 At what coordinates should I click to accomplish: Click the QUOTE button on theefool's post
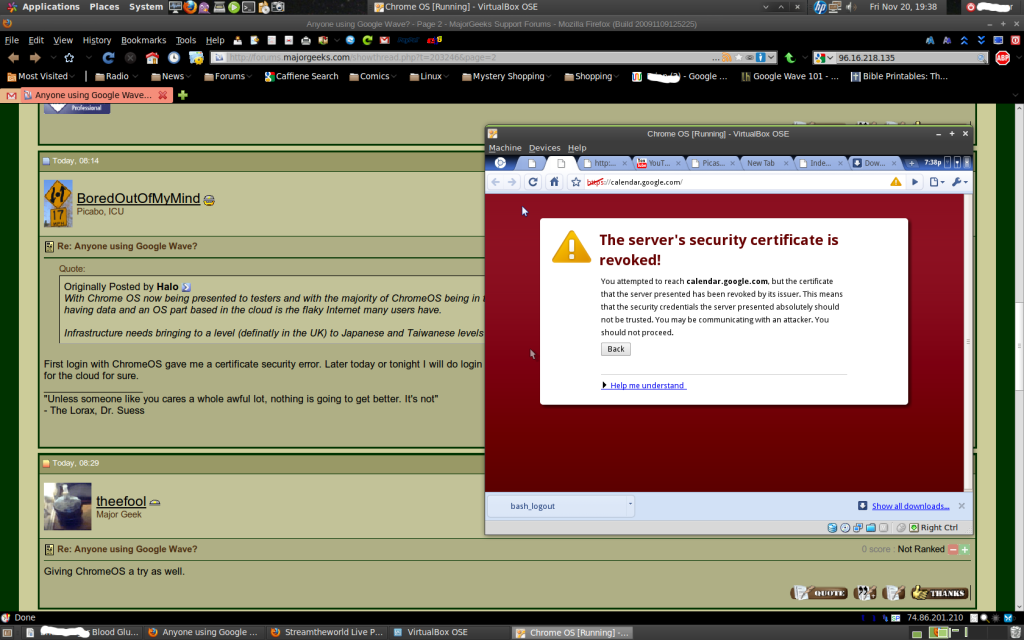coord(819,593)
